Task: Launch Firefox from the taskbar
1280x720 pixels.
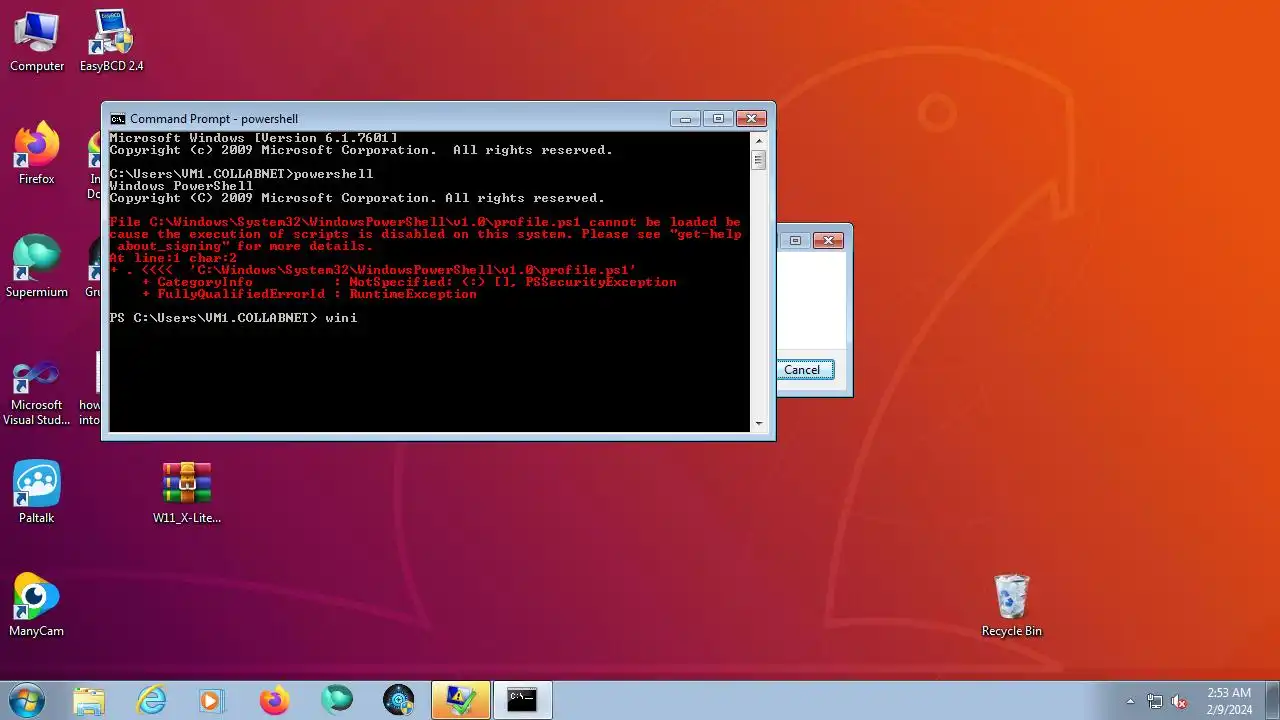Action: 275,700
